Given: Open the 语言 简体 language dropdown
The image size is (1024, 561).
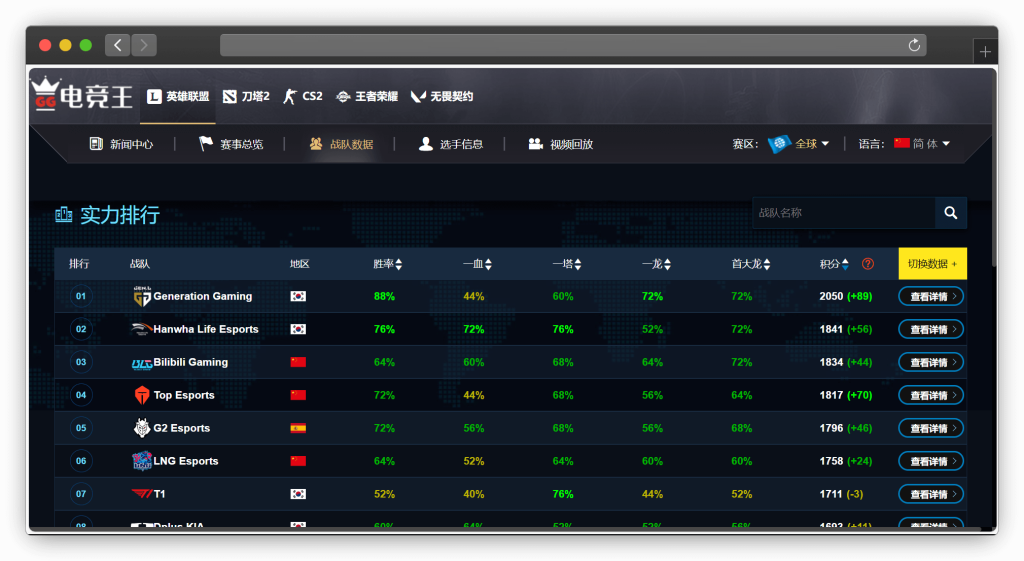Looking at the screenshot, I should click(922, 144).
